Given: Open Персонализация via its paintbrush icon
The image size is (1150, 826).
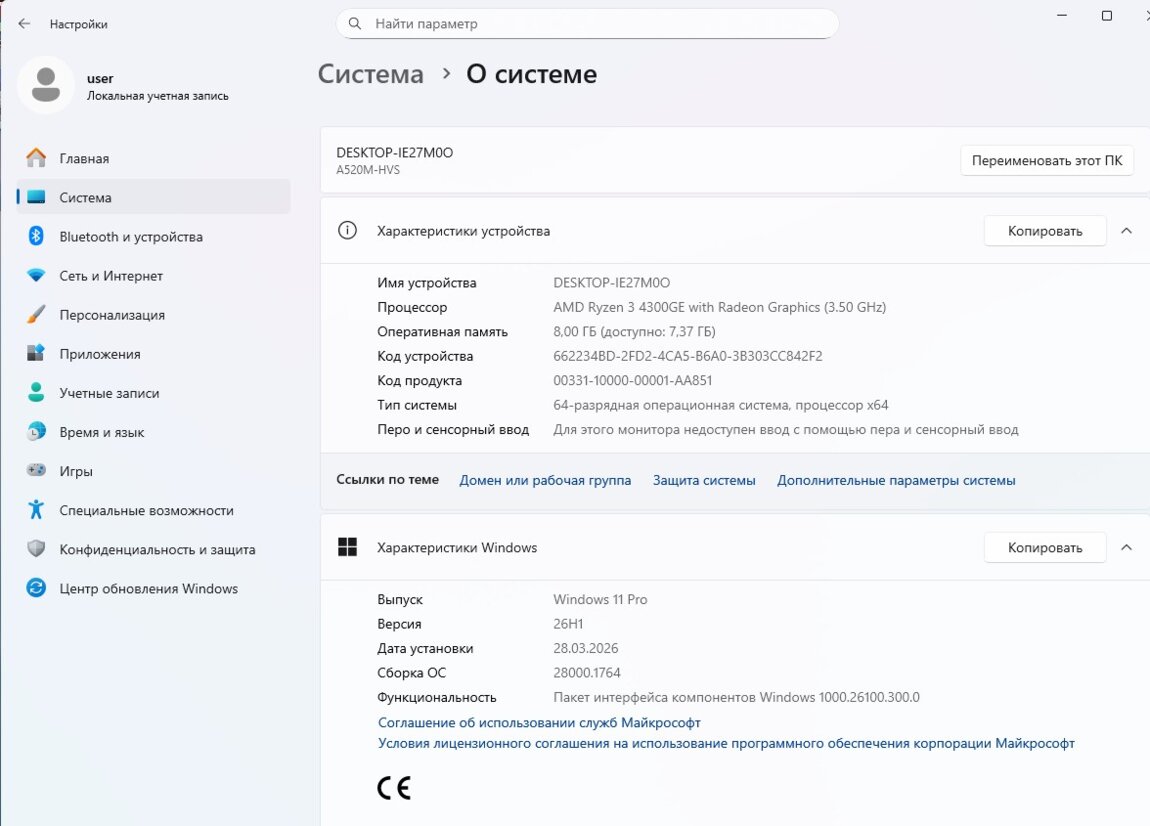Looking at the screenshot, I should pyautogui.click(x=36, y=315).
